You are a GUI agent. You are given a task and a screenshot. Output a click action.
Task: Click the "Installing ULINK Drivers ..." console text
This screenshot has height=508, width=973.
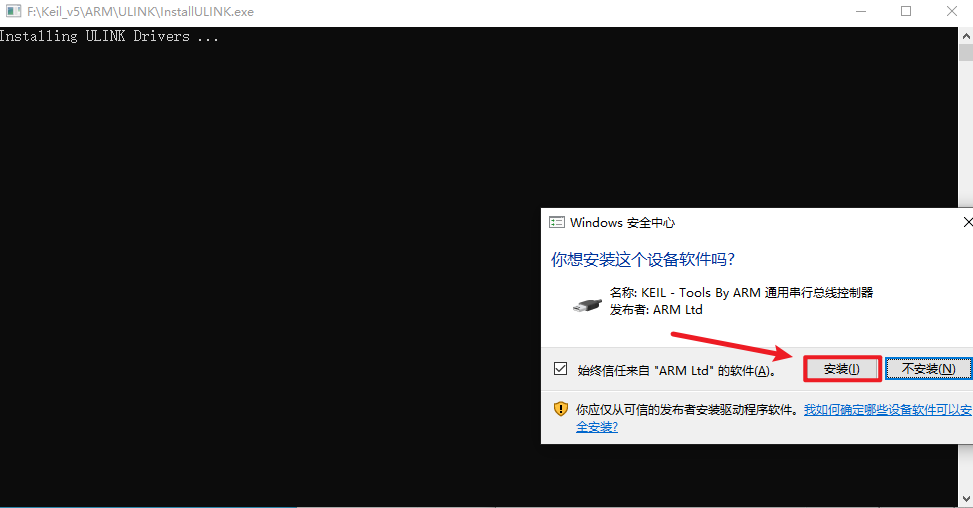[109, 37]
